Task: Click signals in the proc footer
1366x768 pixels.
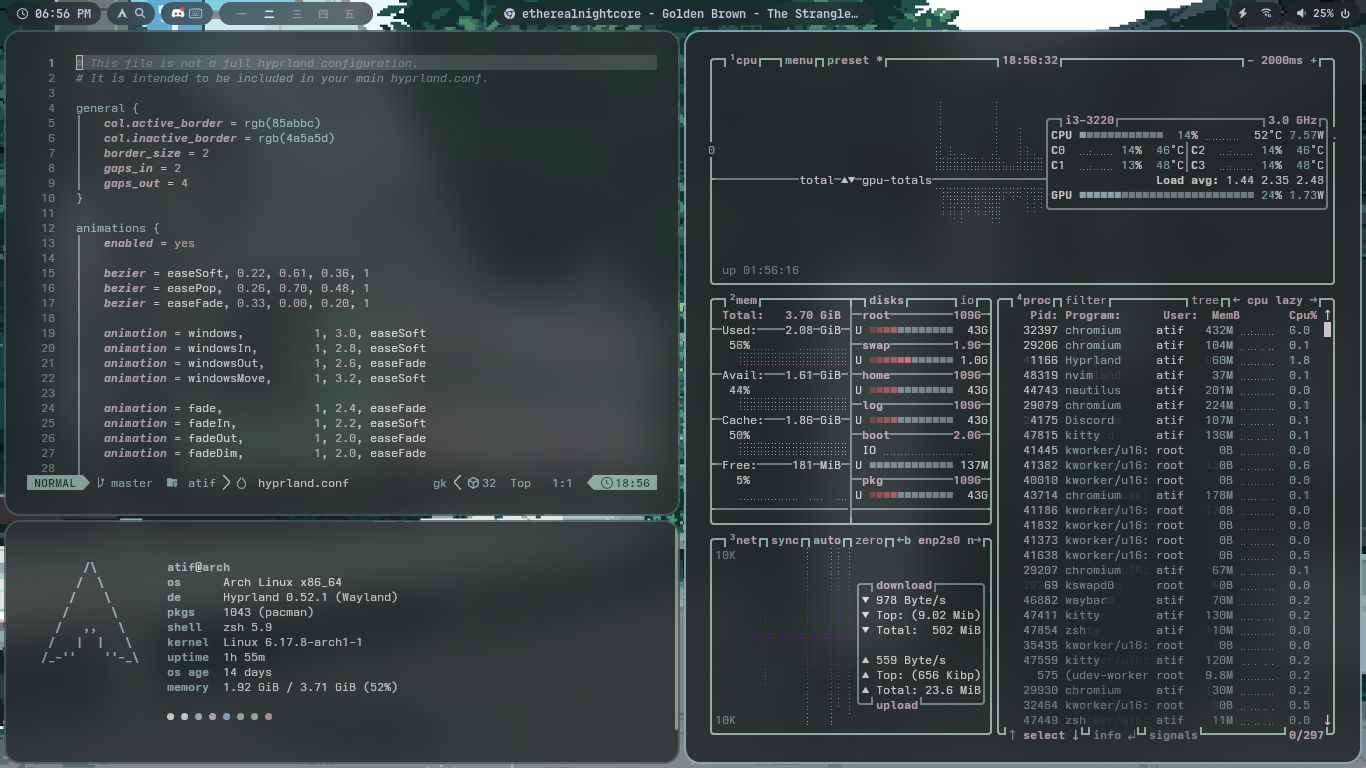Action: pyautogui.click(x=1173, y=735)
